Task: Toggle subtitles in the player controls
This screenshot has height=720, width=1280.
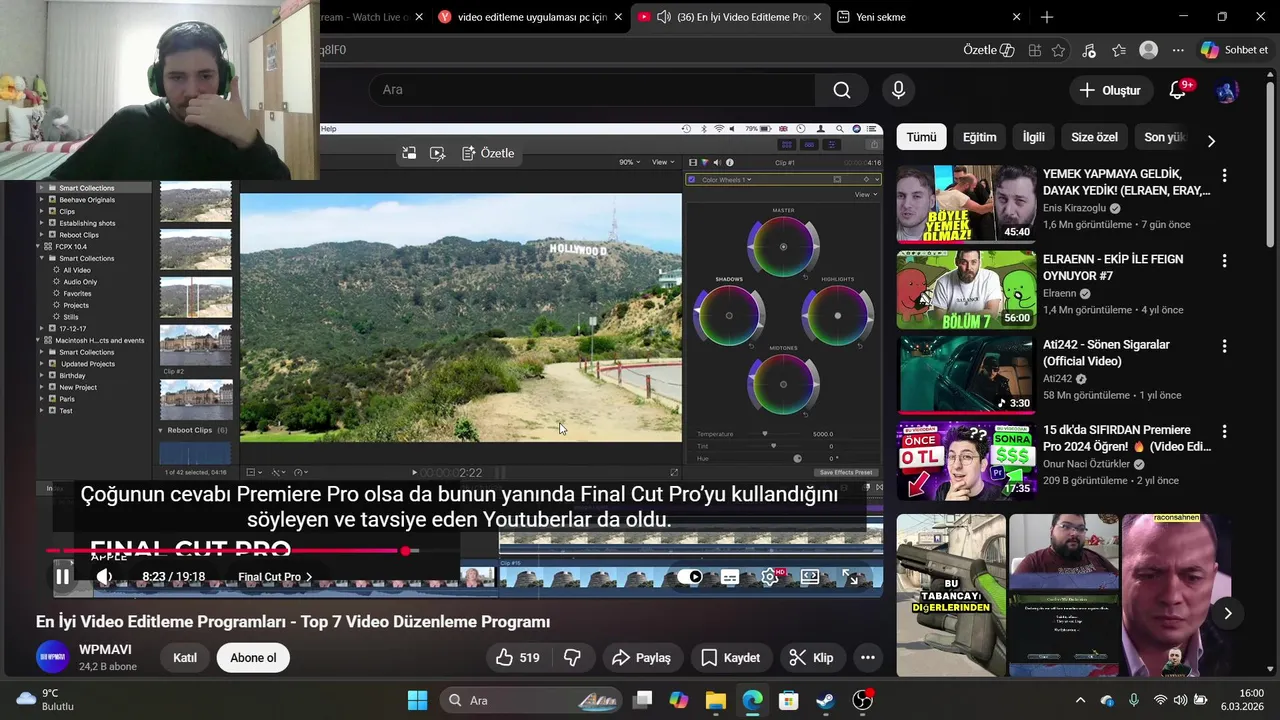Action: pos(730,577)
